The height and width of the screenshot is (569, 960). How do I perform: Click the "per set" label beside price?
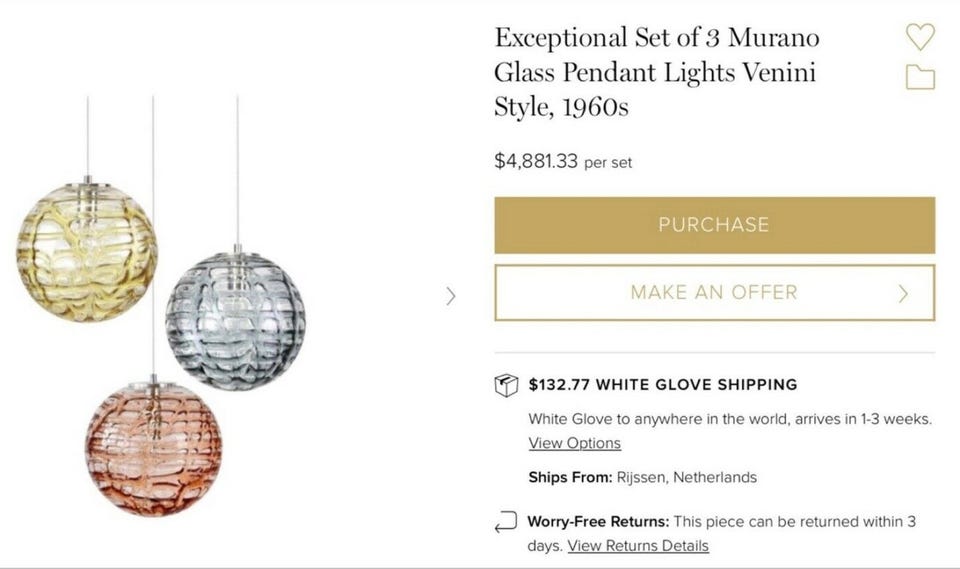coord(608,162)
